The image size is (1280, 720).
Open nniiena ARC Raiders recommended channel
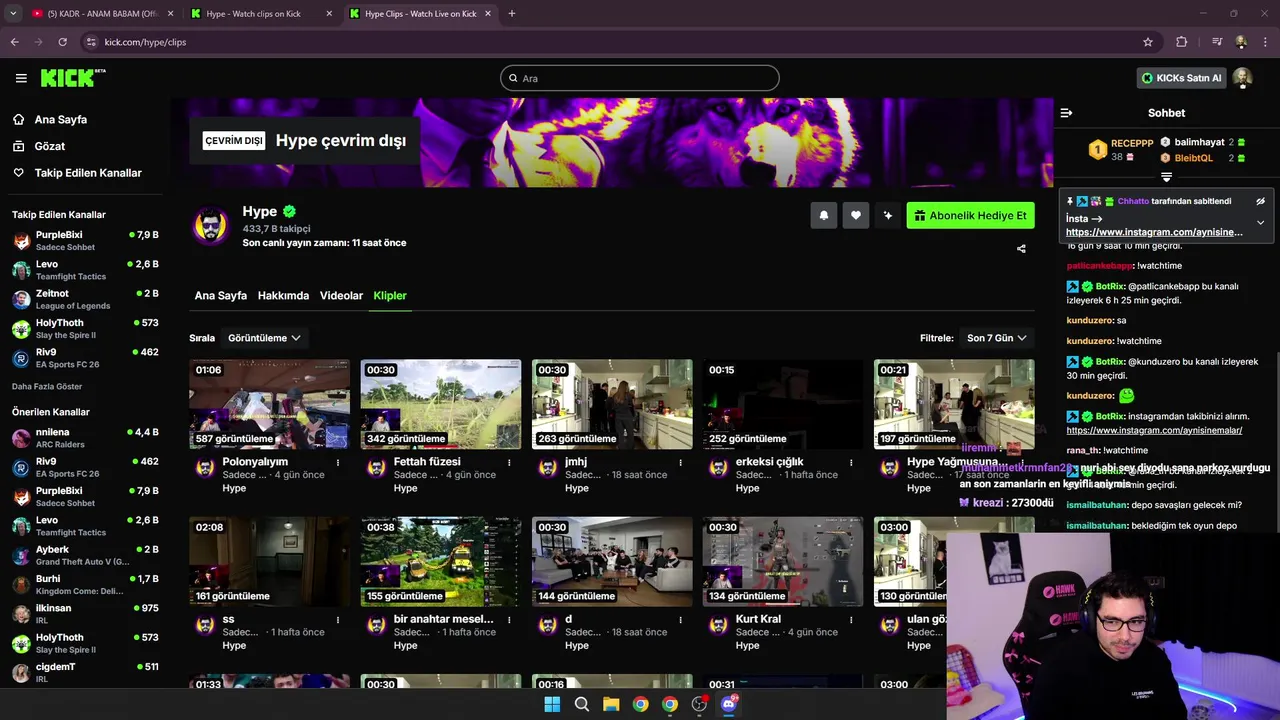click(x=85, y=438)
